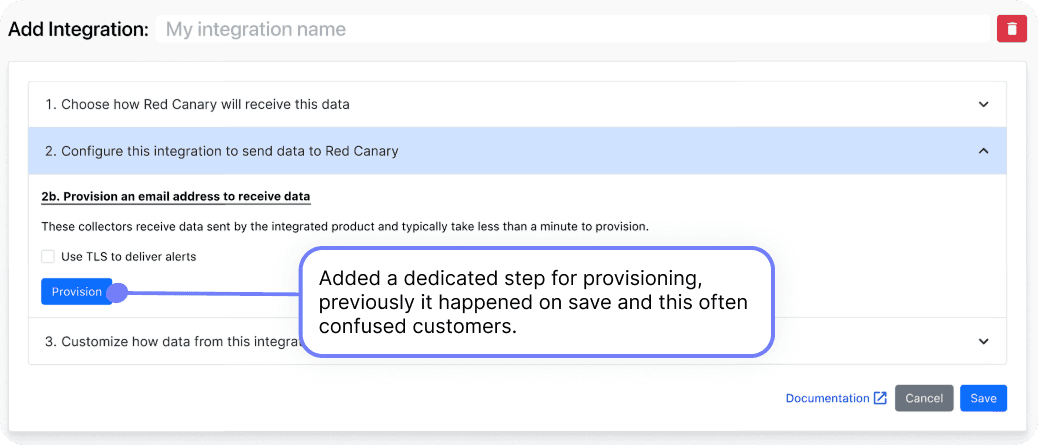This screenshot has width=1038, height=445.
Task: Click the 'Use TLS to deliver alerts' label
Action: (x=128, y=256)
